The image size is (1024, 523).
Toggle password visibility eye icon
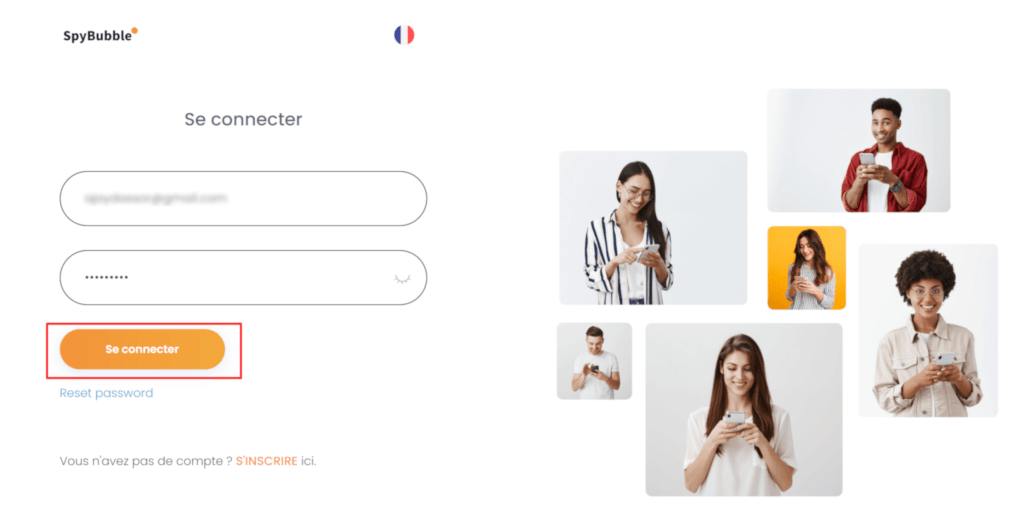pos(402,279)
